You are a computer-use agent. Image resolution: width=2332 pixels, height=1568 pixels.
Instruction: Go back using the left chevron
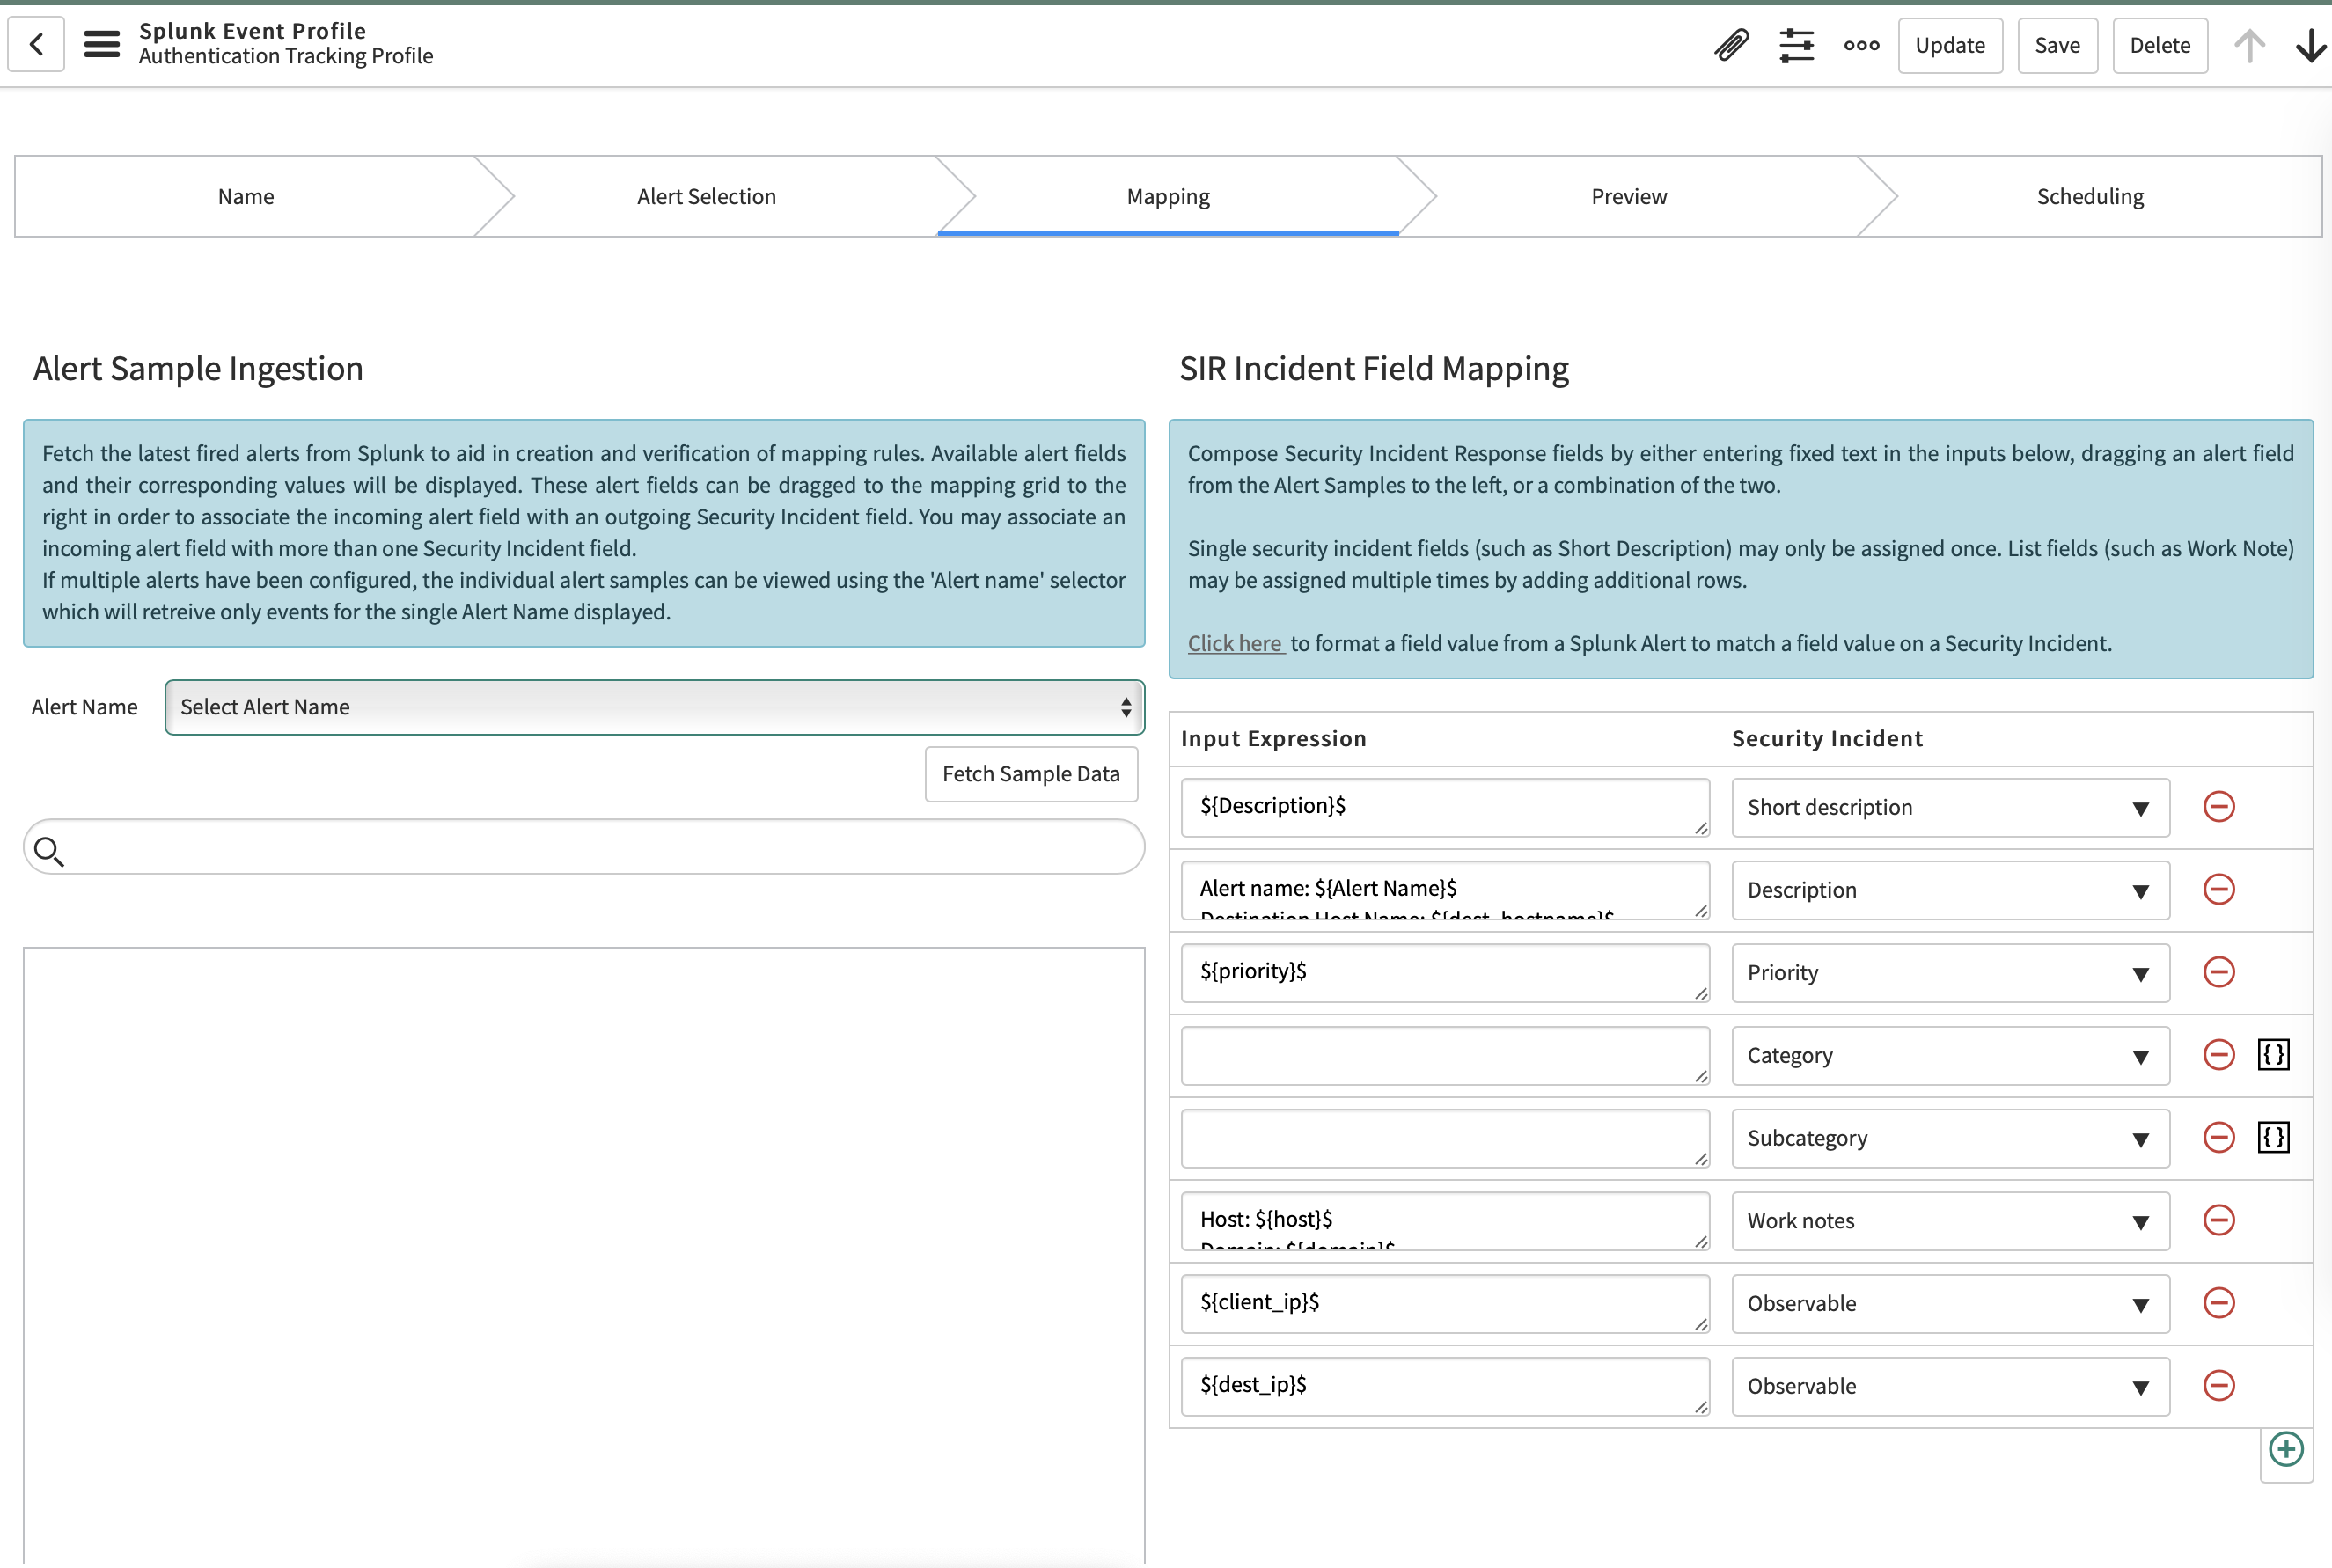(x=36, y=44)
